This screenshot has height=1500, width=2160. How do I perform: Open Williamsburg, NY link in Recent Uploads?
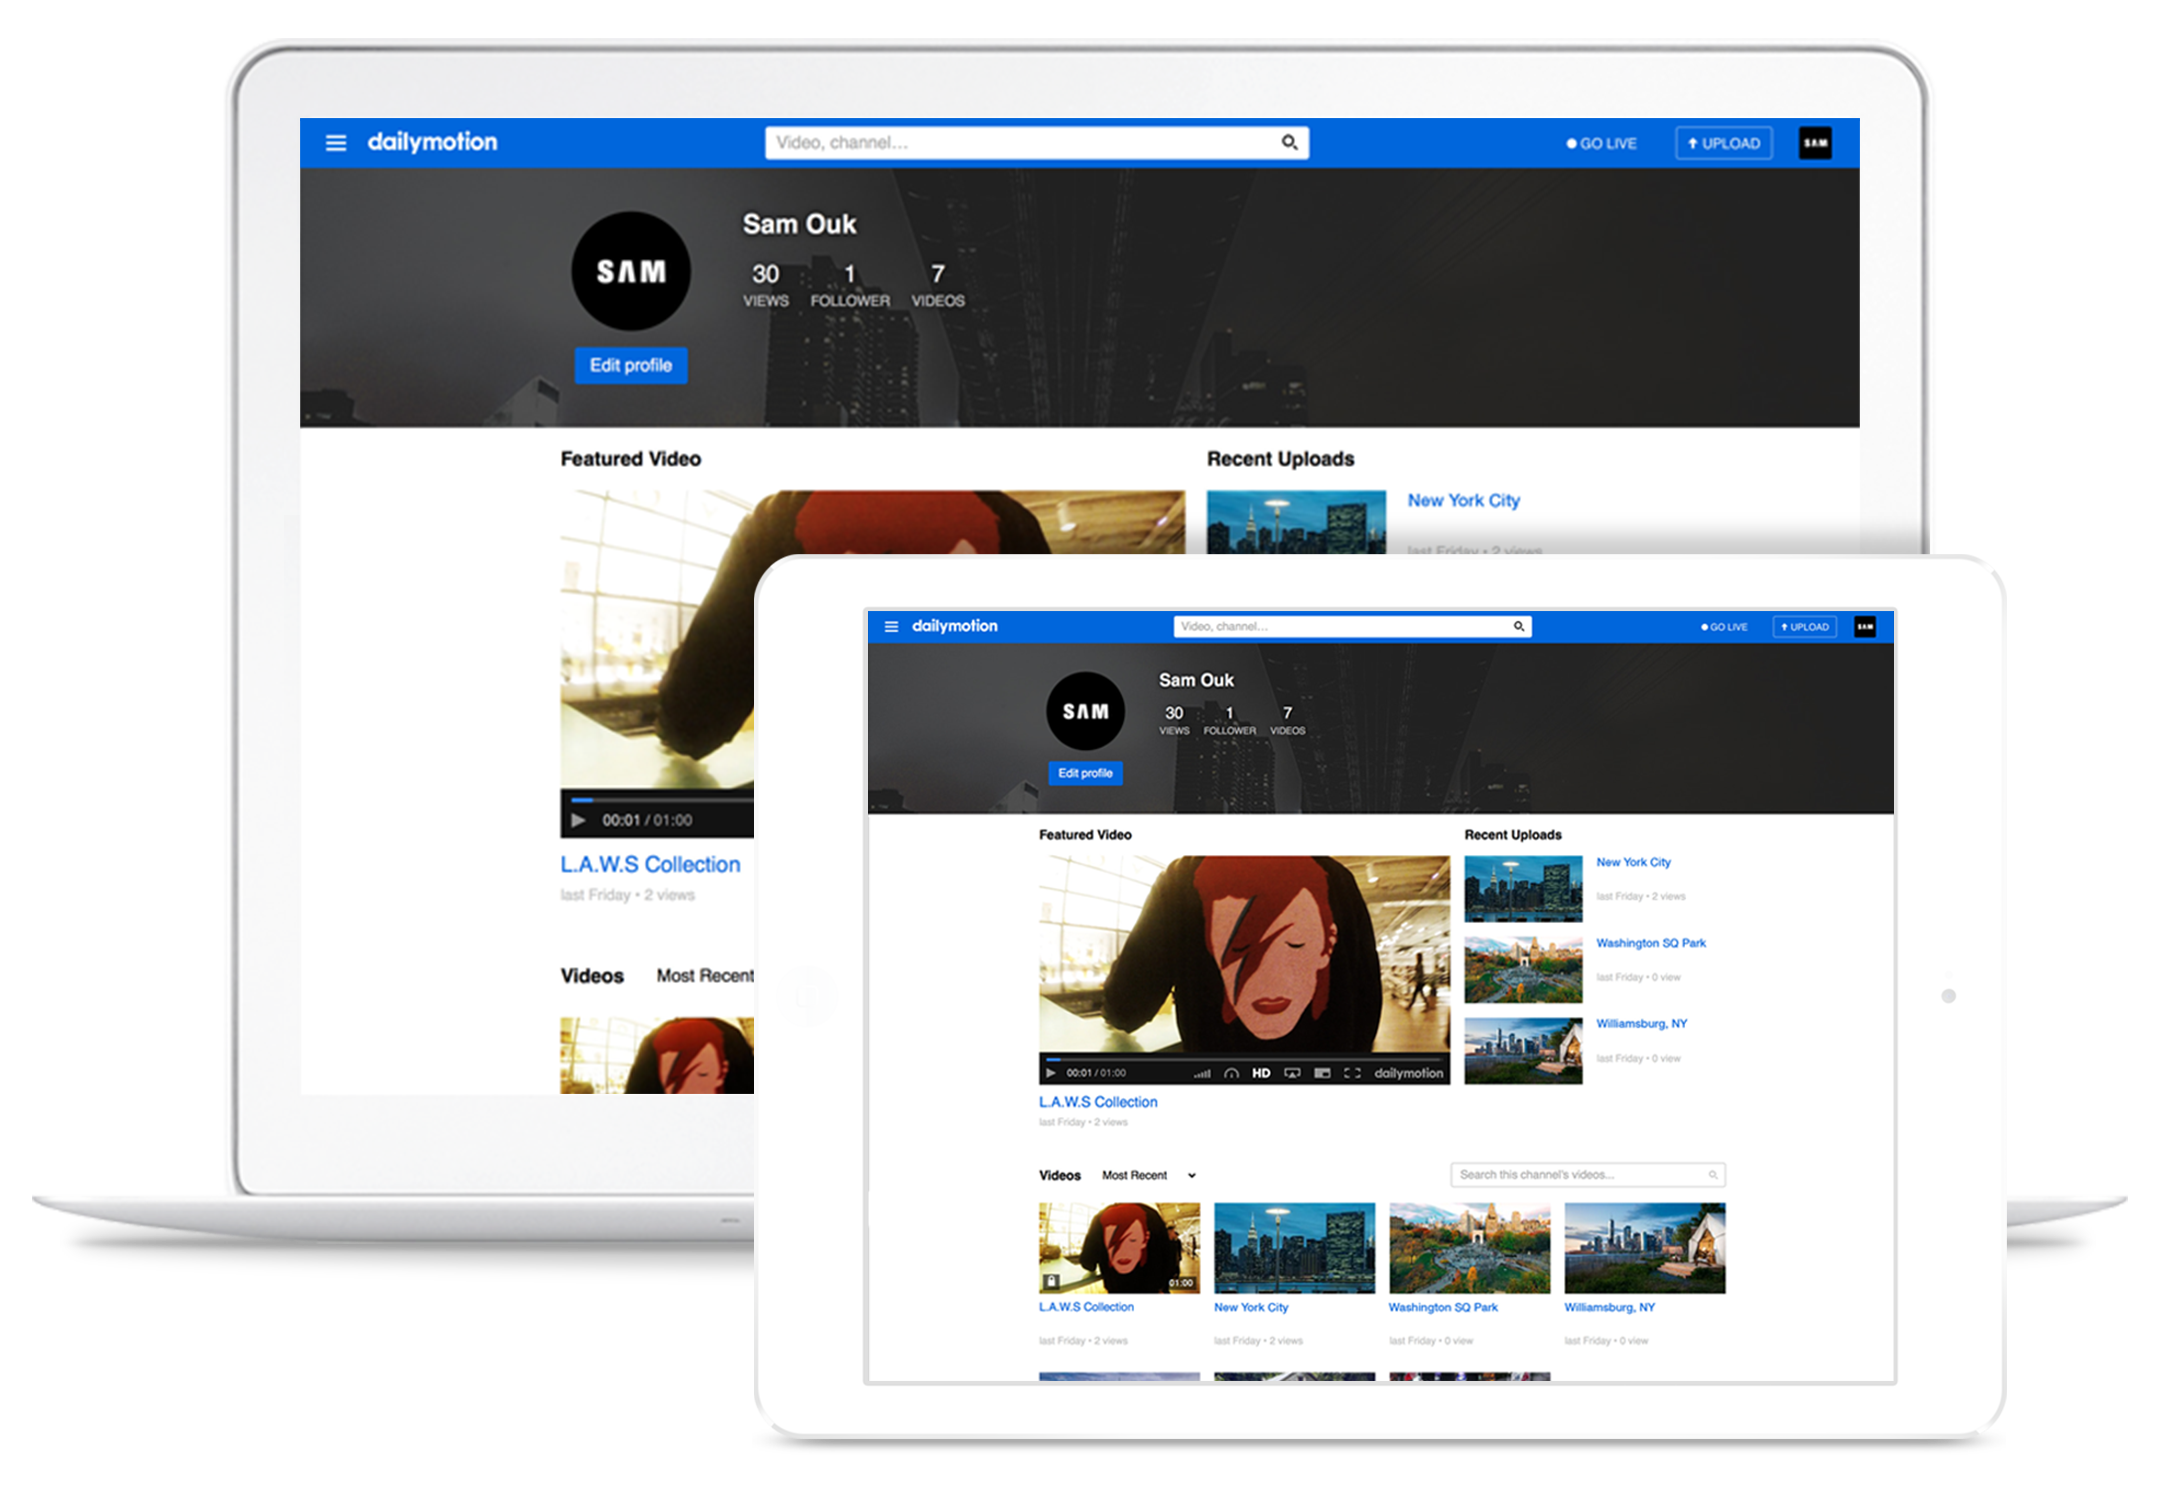pyautogui.click(x=1641, y=1023)
